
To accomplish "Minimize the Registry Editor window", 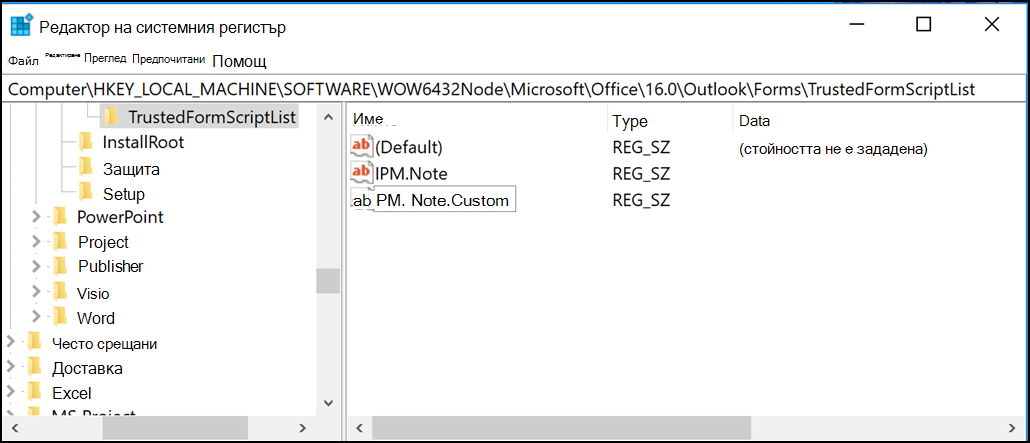I will 855,25.
